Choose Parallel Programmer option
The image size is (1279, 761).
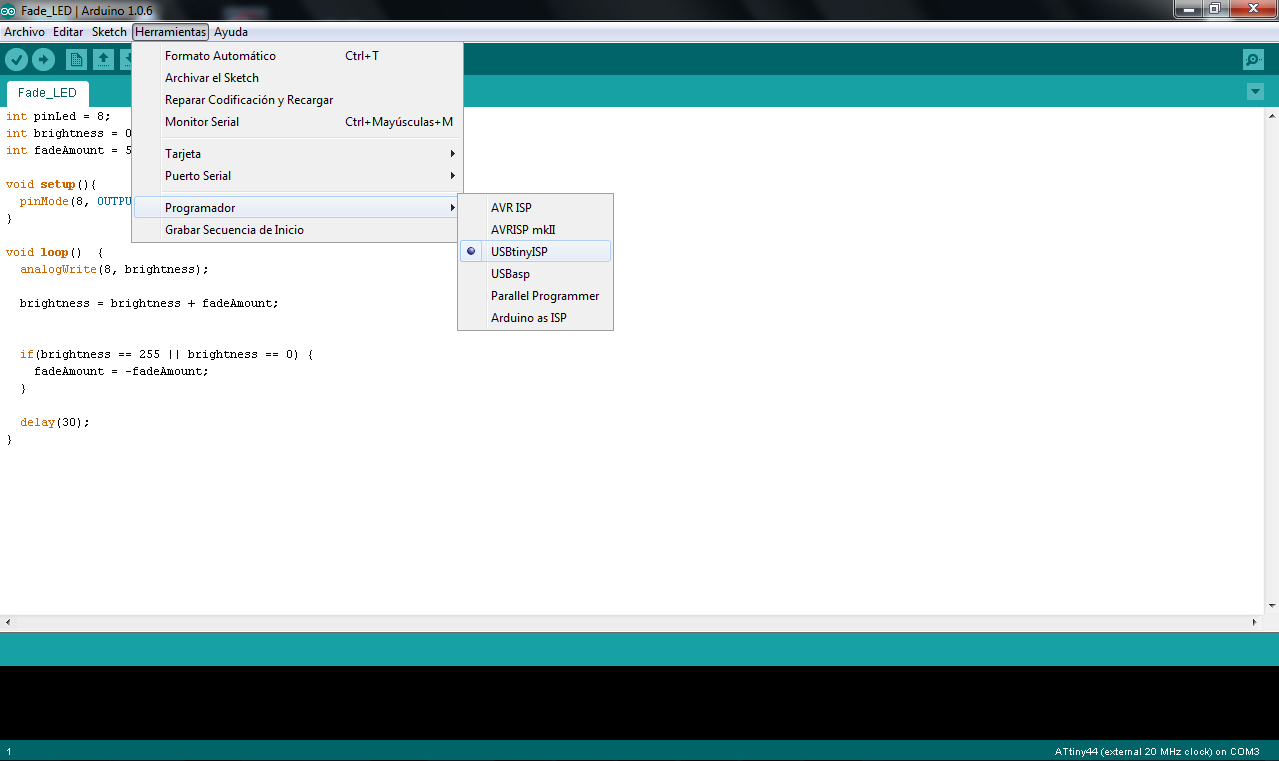534,295
